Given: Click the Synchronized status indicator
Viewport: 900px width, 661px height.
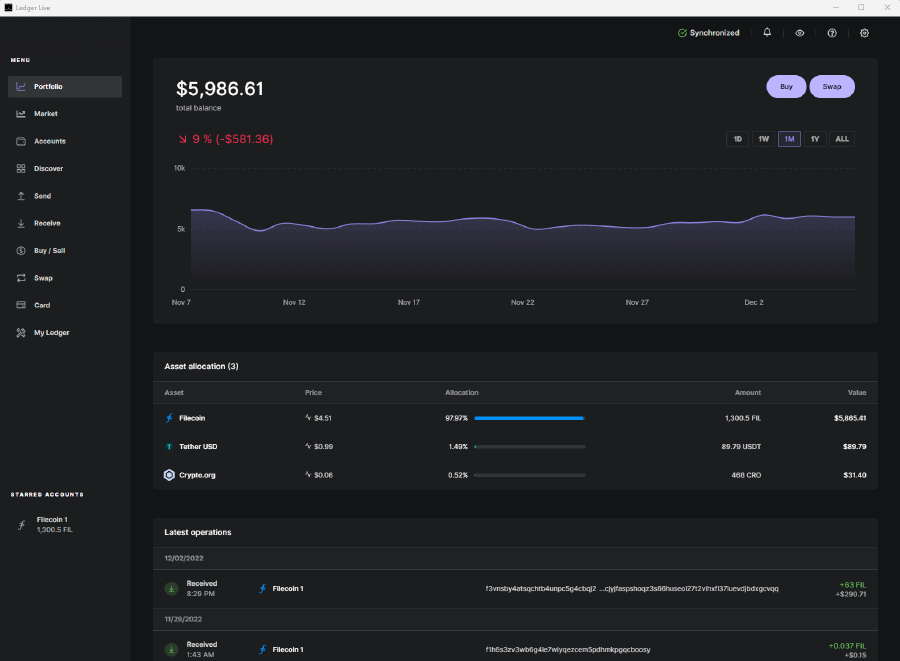Looking at the screenshot, I should 709,33.
